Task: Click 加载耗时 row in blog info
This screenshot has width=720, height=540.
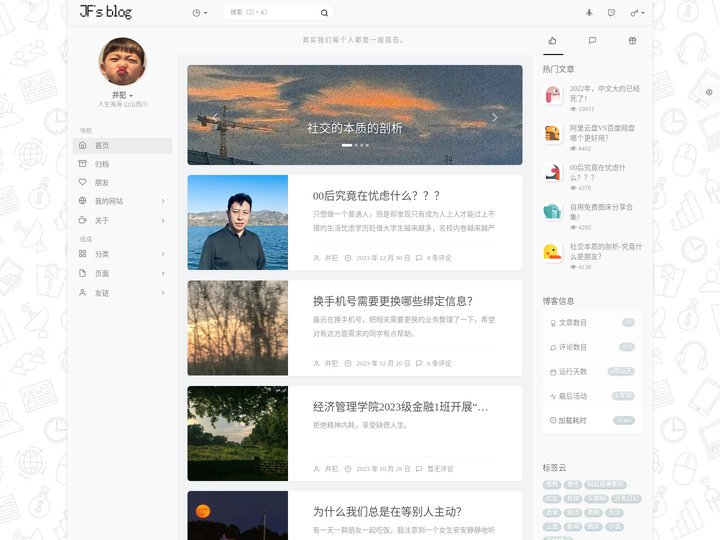Action: [592, 420]
